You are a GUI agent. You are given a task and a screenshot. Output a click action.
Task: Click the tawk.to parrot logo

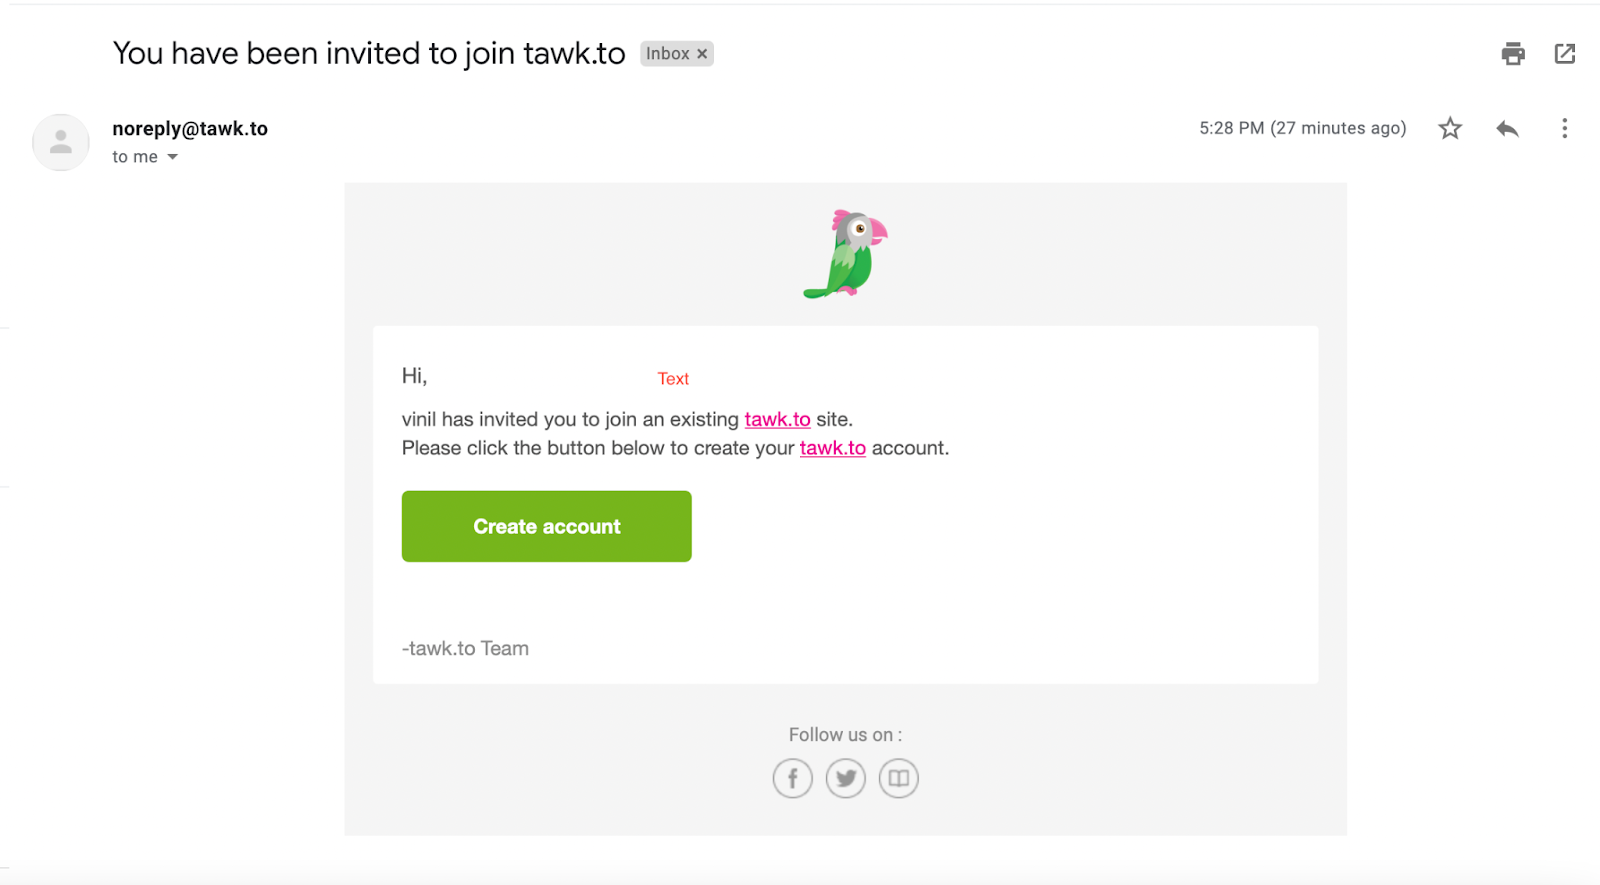846,254
